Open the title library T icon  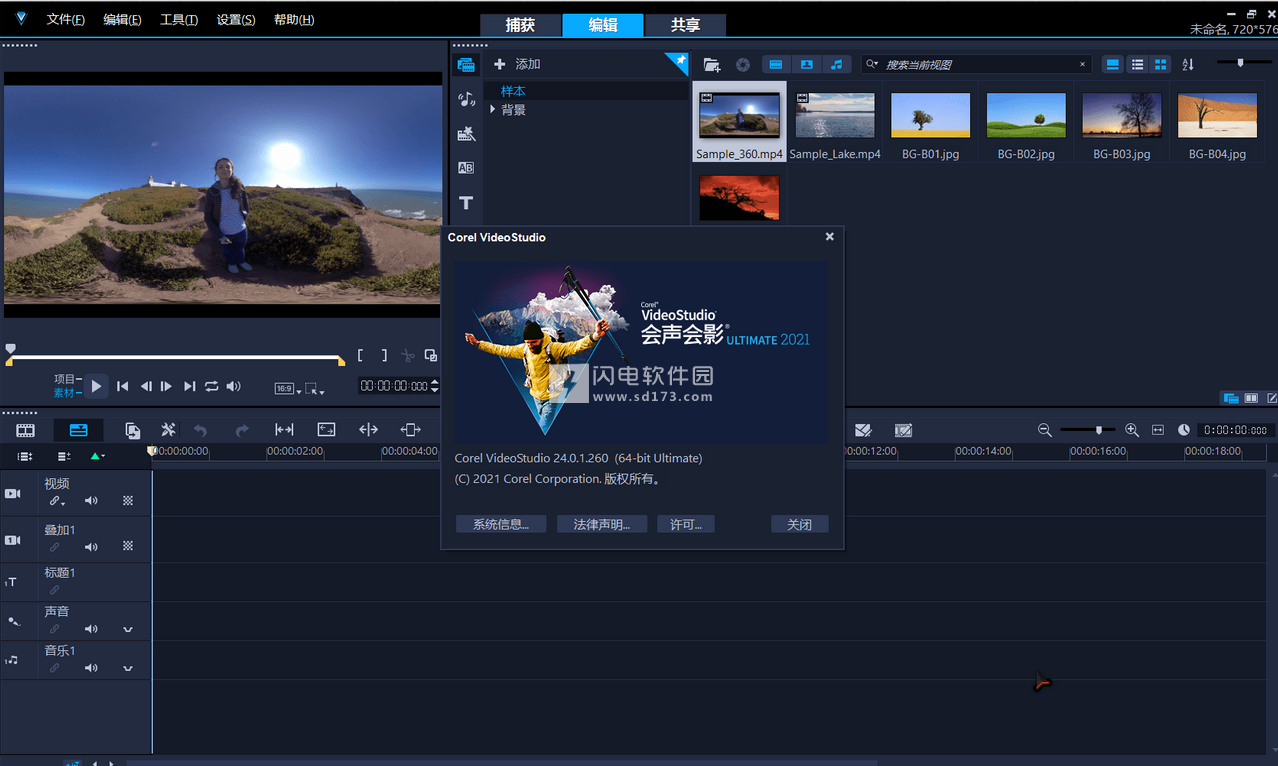coord(466,203)
